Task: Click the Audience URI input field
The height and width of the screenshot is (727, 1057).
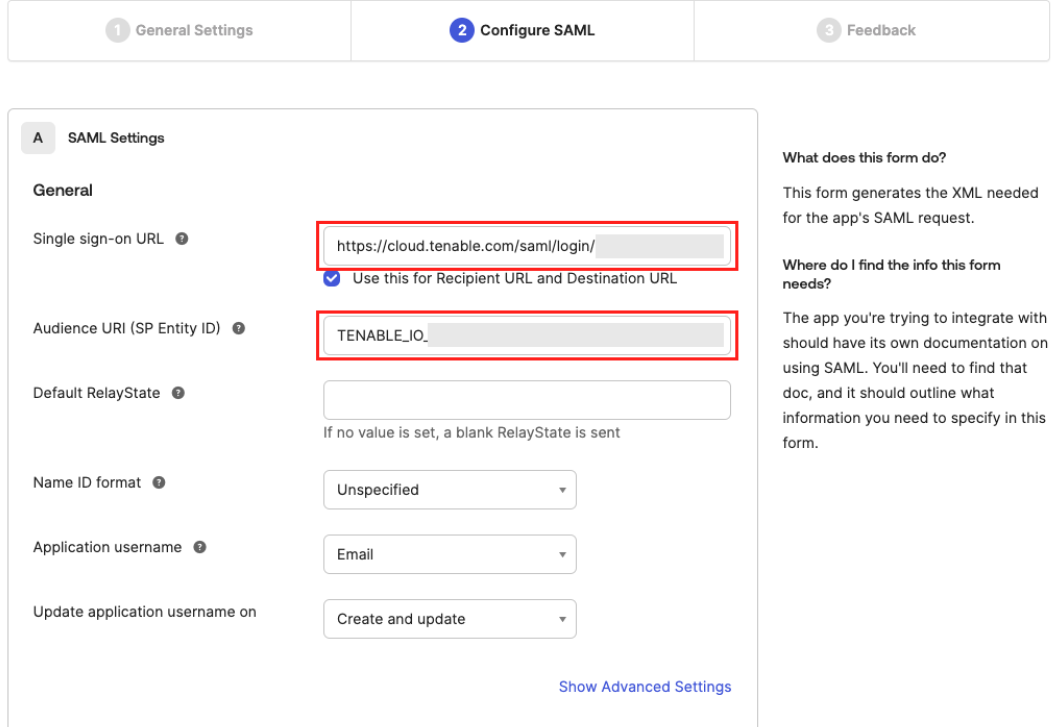Action: (x=526, y=336)
